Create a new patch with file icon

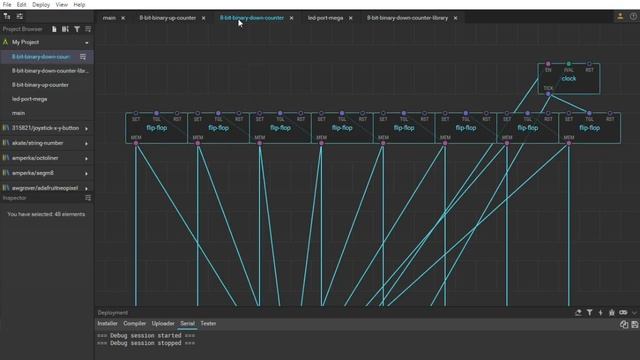point(54,29)
